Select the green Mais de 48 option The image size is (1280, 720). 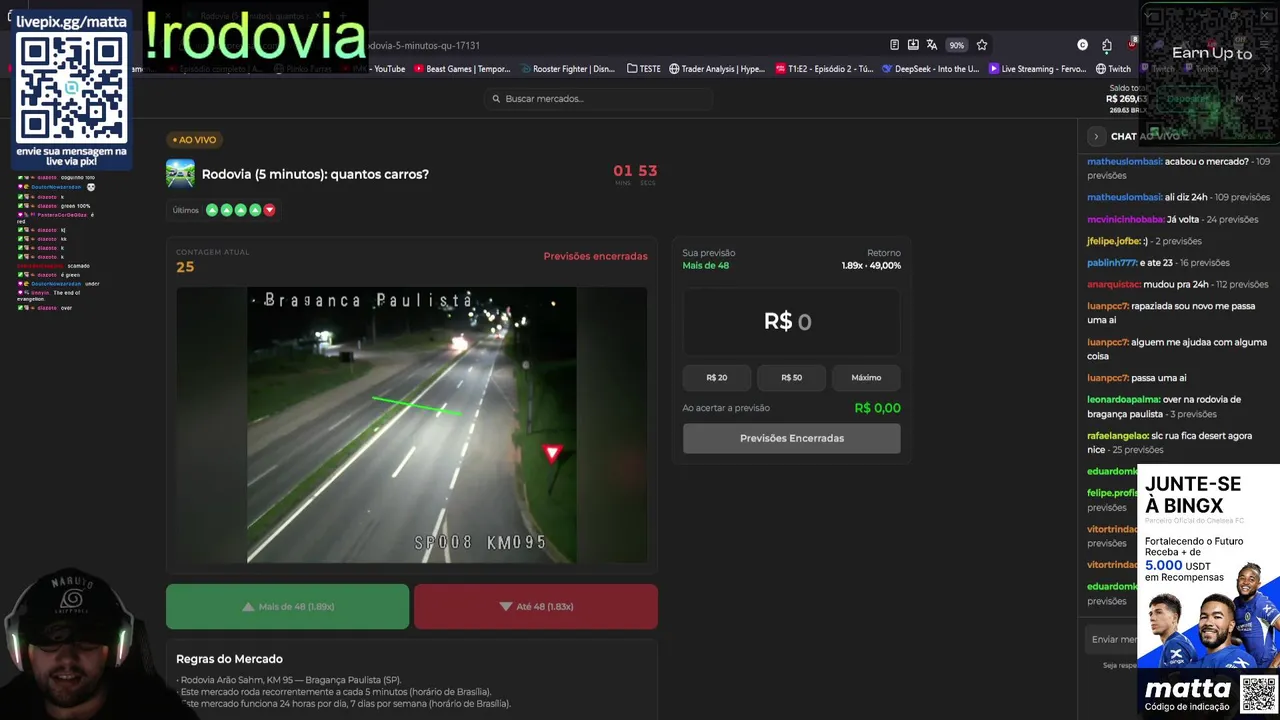pyautogui.click(x=287, y=606)
